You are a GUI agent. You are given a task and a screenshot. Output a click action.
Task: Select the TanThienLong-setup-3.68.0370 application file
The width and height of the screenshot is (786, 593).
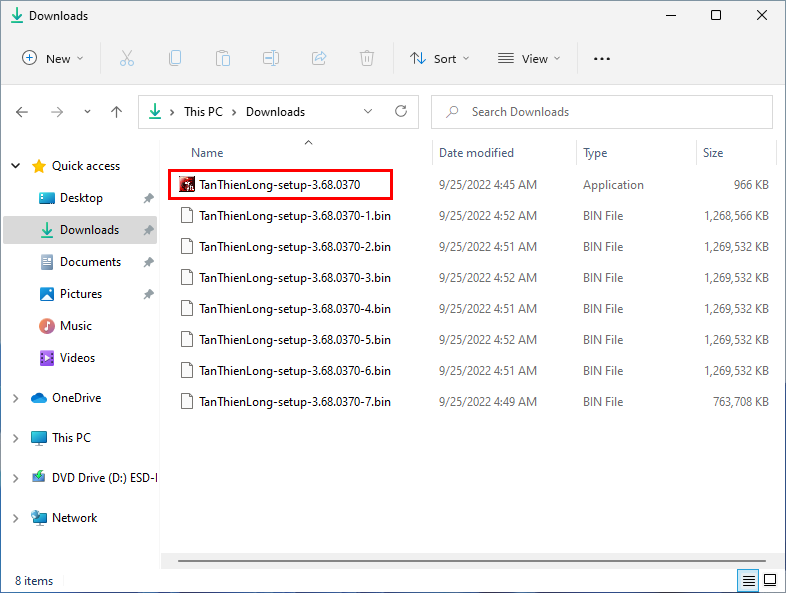tap(279, 185)
